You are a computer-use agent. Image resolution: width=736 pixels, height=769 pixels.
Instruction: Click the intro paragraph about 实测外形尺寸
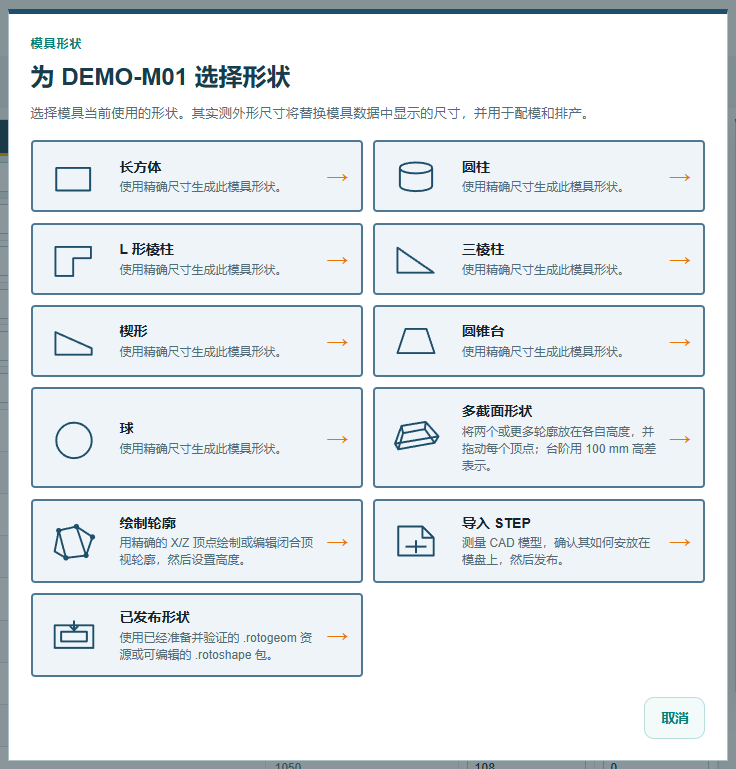(x=311, y=113)
